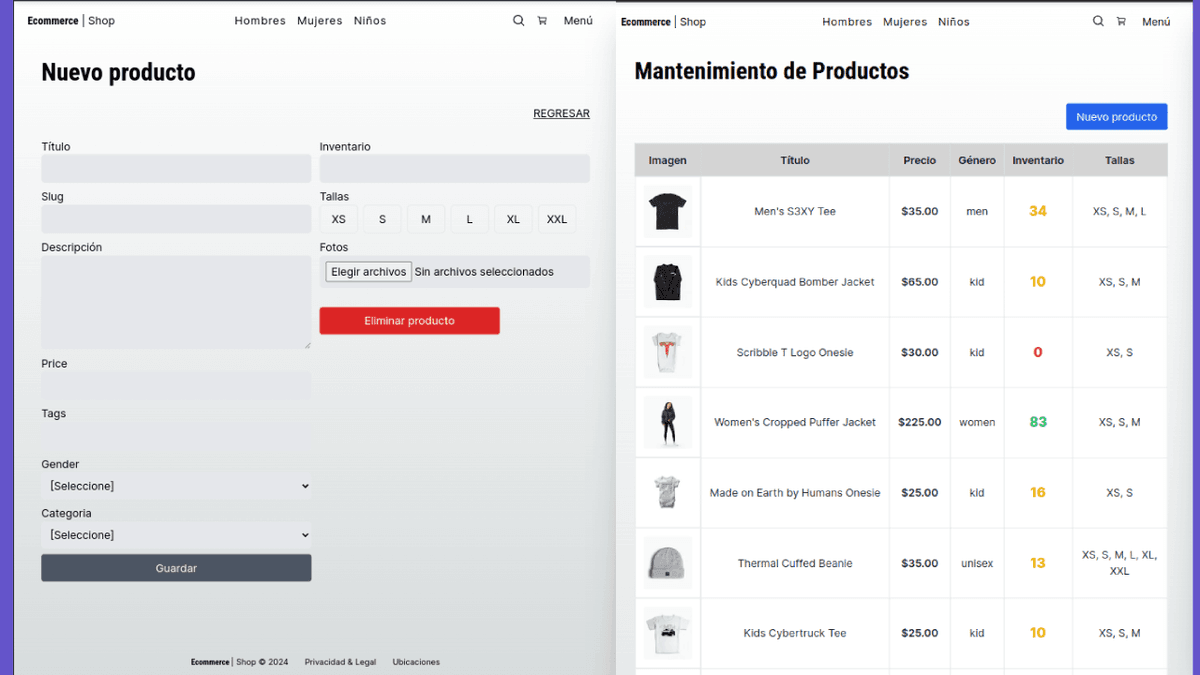Click Hombres above Mantenimiento de Productos
The height and width of the screenshot is (675, 1200).
847,22
